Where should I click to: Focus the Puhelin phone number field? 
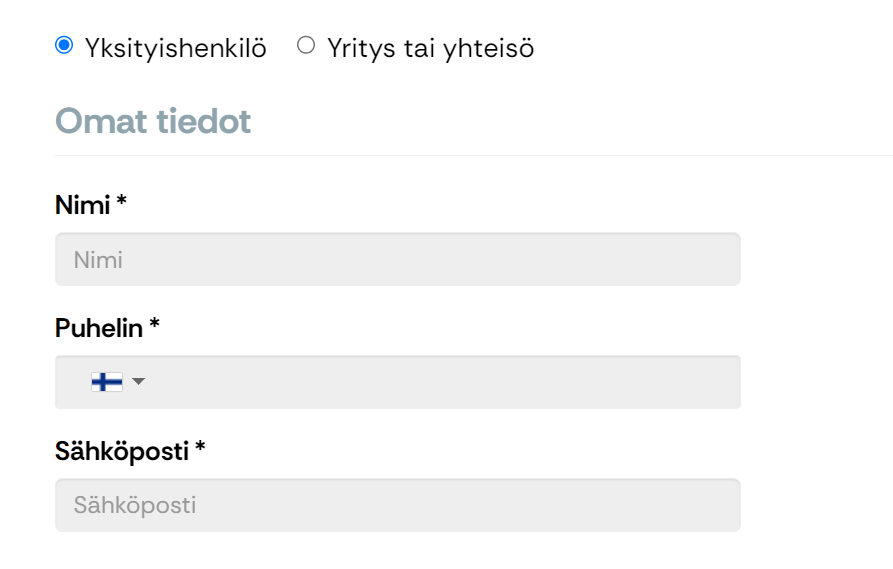pyautogui.click(x=398, y=382)
